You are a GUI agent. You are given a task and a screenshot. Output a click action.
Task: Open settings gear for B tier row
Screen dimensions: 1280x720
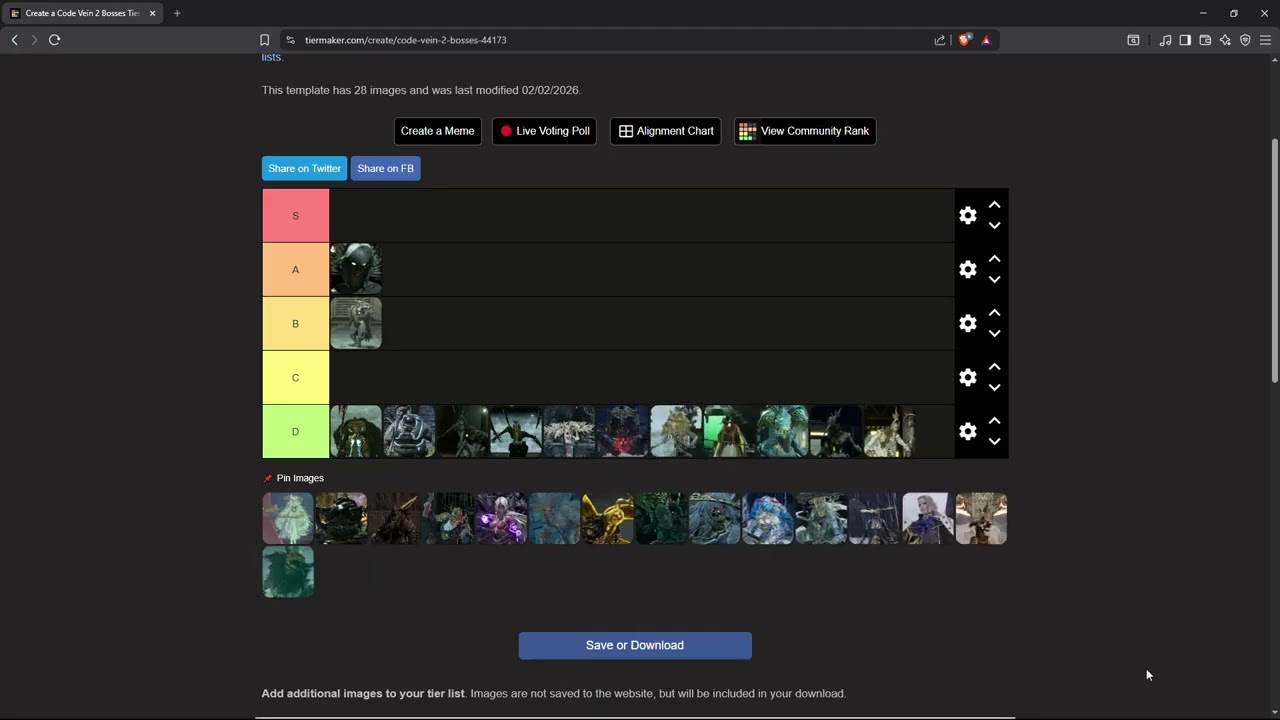tap(967, 324)
